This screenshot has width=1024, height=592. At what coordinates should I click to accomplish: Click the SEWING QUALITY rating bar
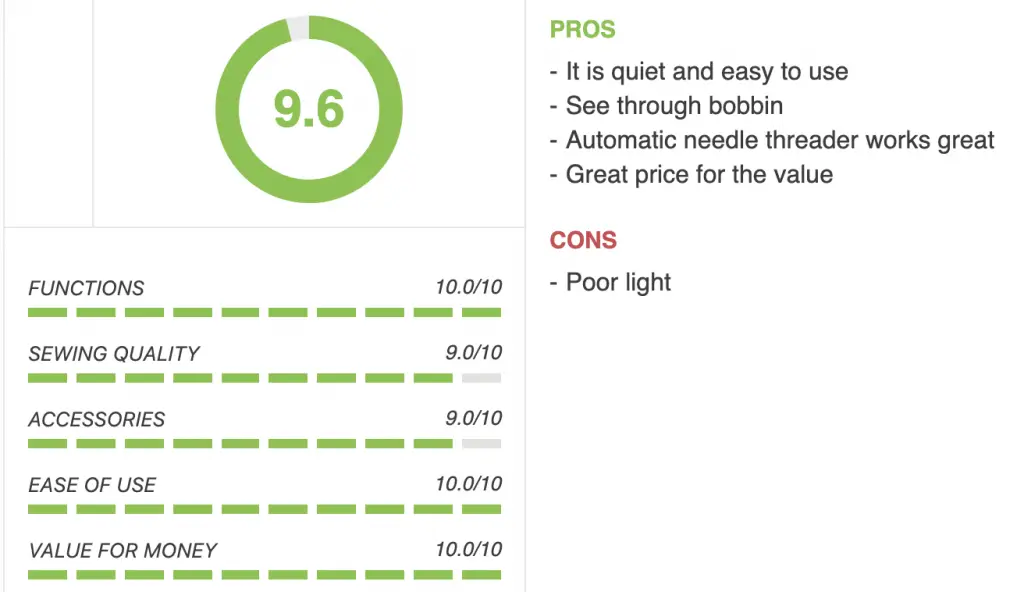click(x=264, y=378)
